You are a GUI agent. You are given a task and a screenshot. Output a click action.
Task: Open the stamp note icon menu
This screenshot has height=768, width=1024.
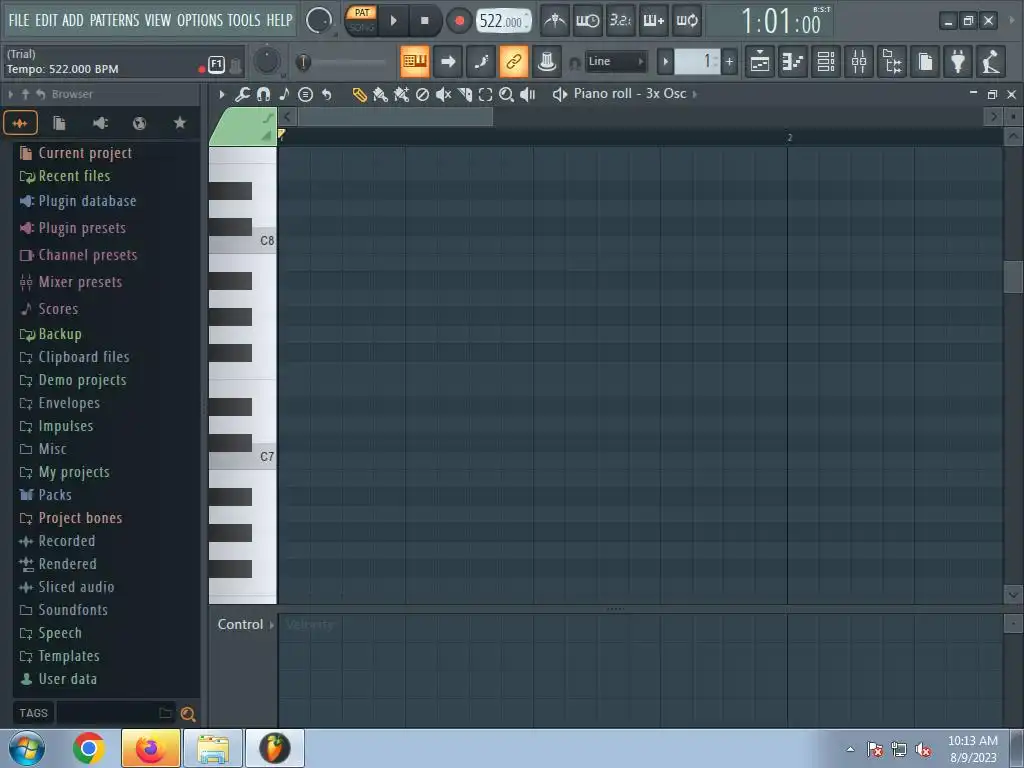coord(284,95)
